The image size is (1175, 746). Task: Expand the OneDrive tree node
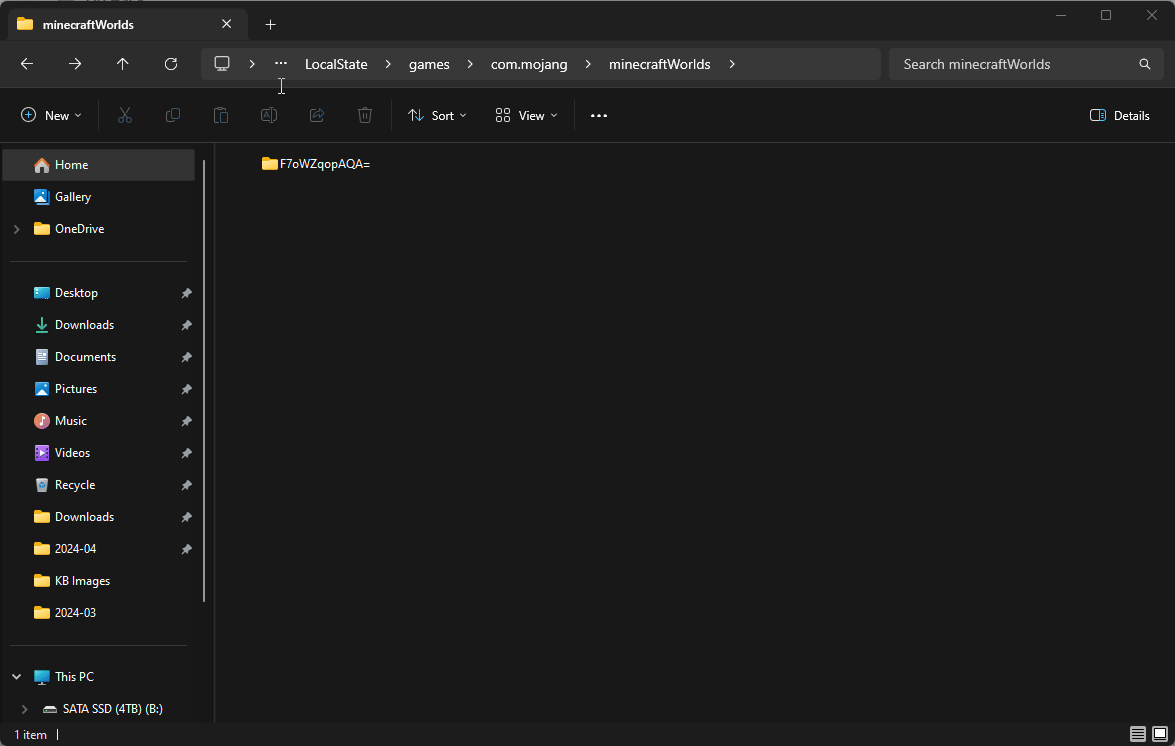pyautogui.click(x=16, y=229)
